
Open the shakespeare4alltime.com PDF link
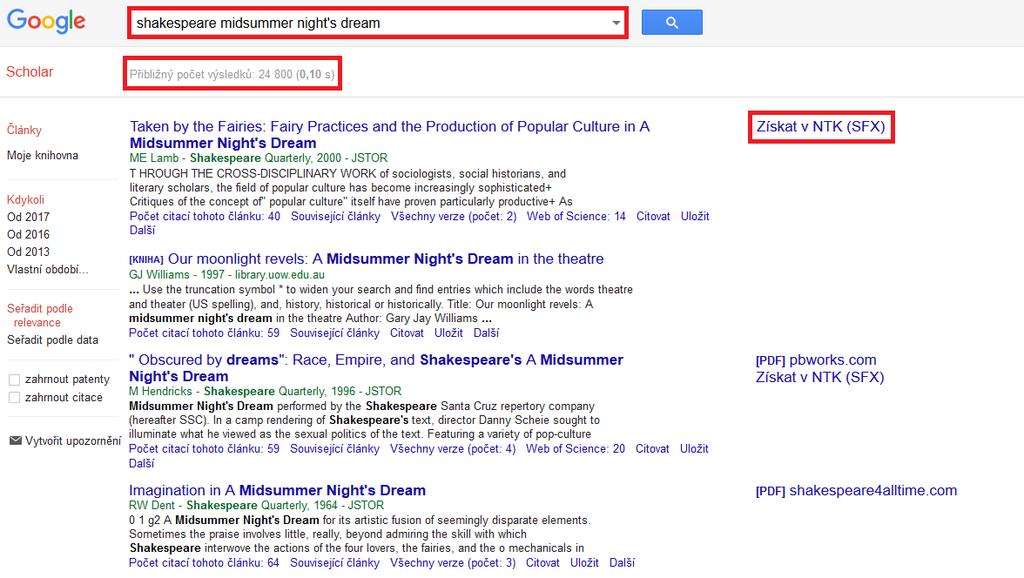[x=856, y=490]
